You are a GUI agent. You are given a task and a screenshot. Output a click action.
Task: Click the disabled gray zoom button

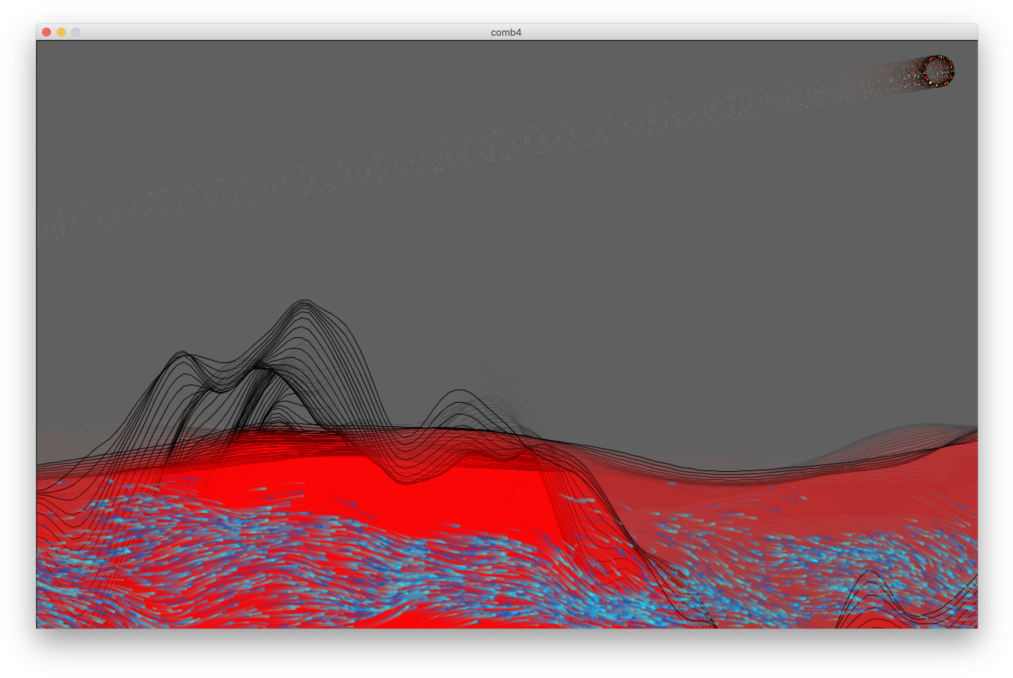pyautogui.click(x=76, y=32)
